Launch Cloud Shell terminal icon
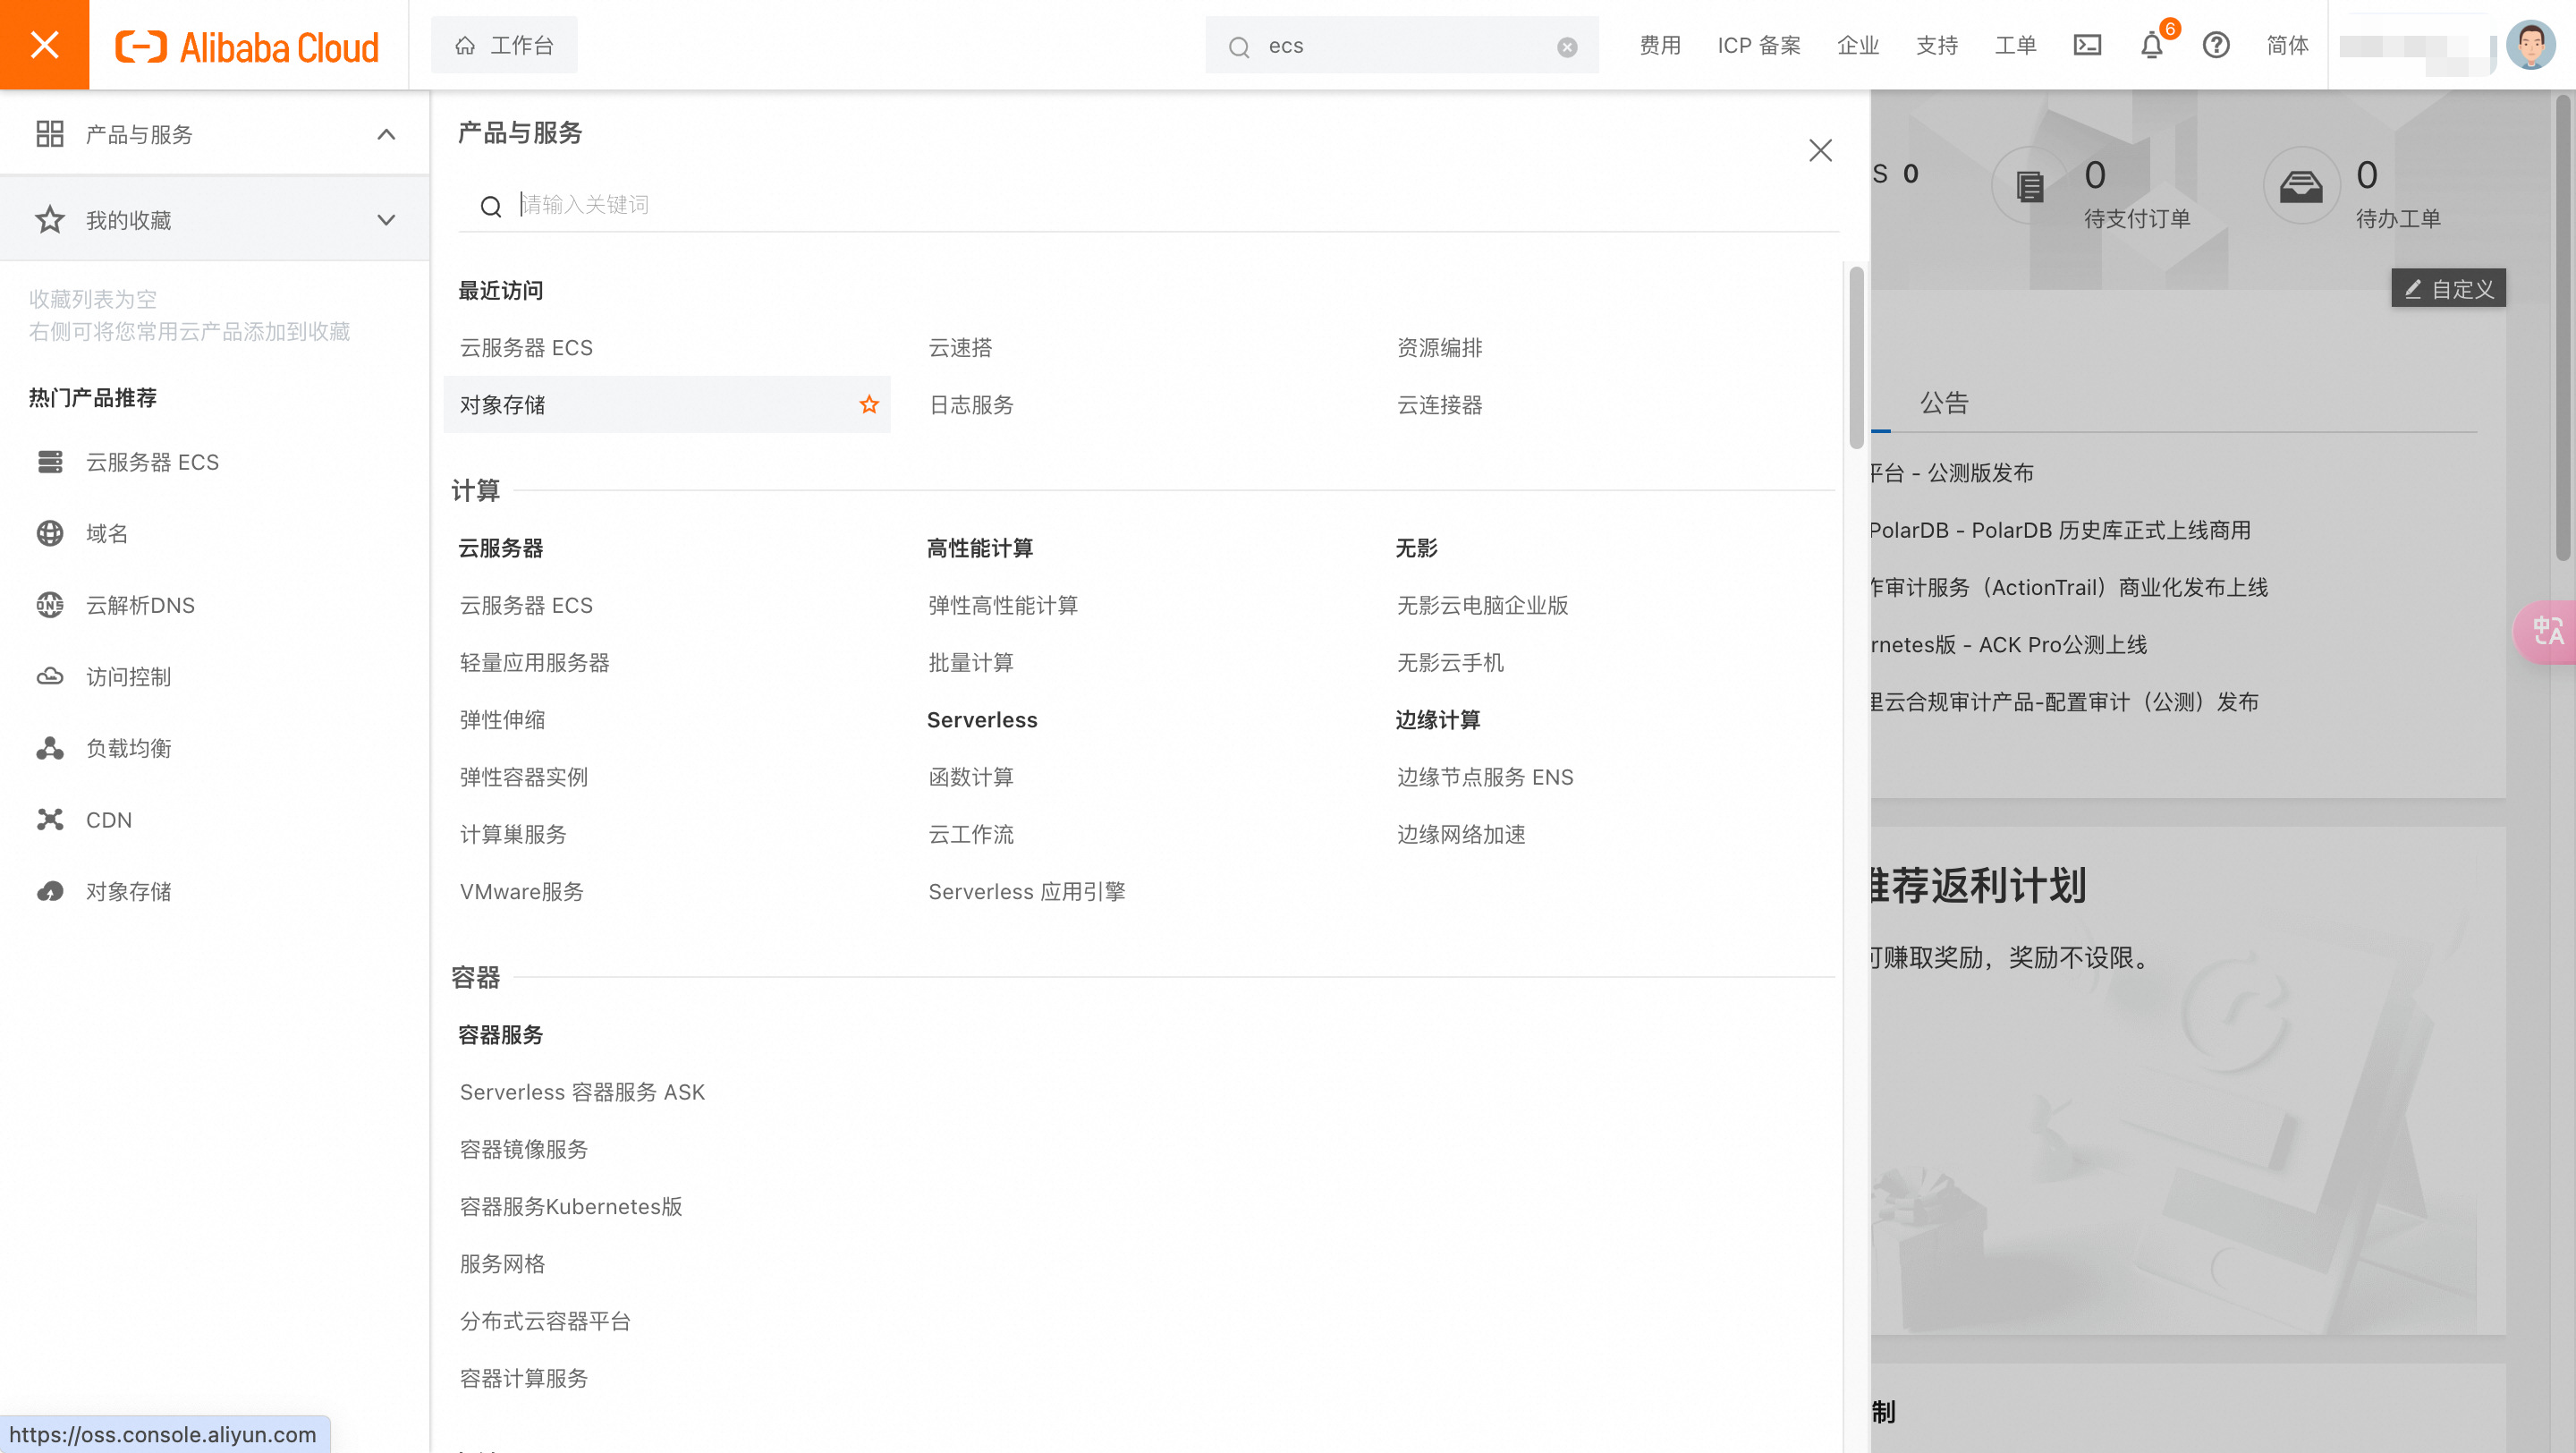2576x1453 pixels. (2087, 45)
